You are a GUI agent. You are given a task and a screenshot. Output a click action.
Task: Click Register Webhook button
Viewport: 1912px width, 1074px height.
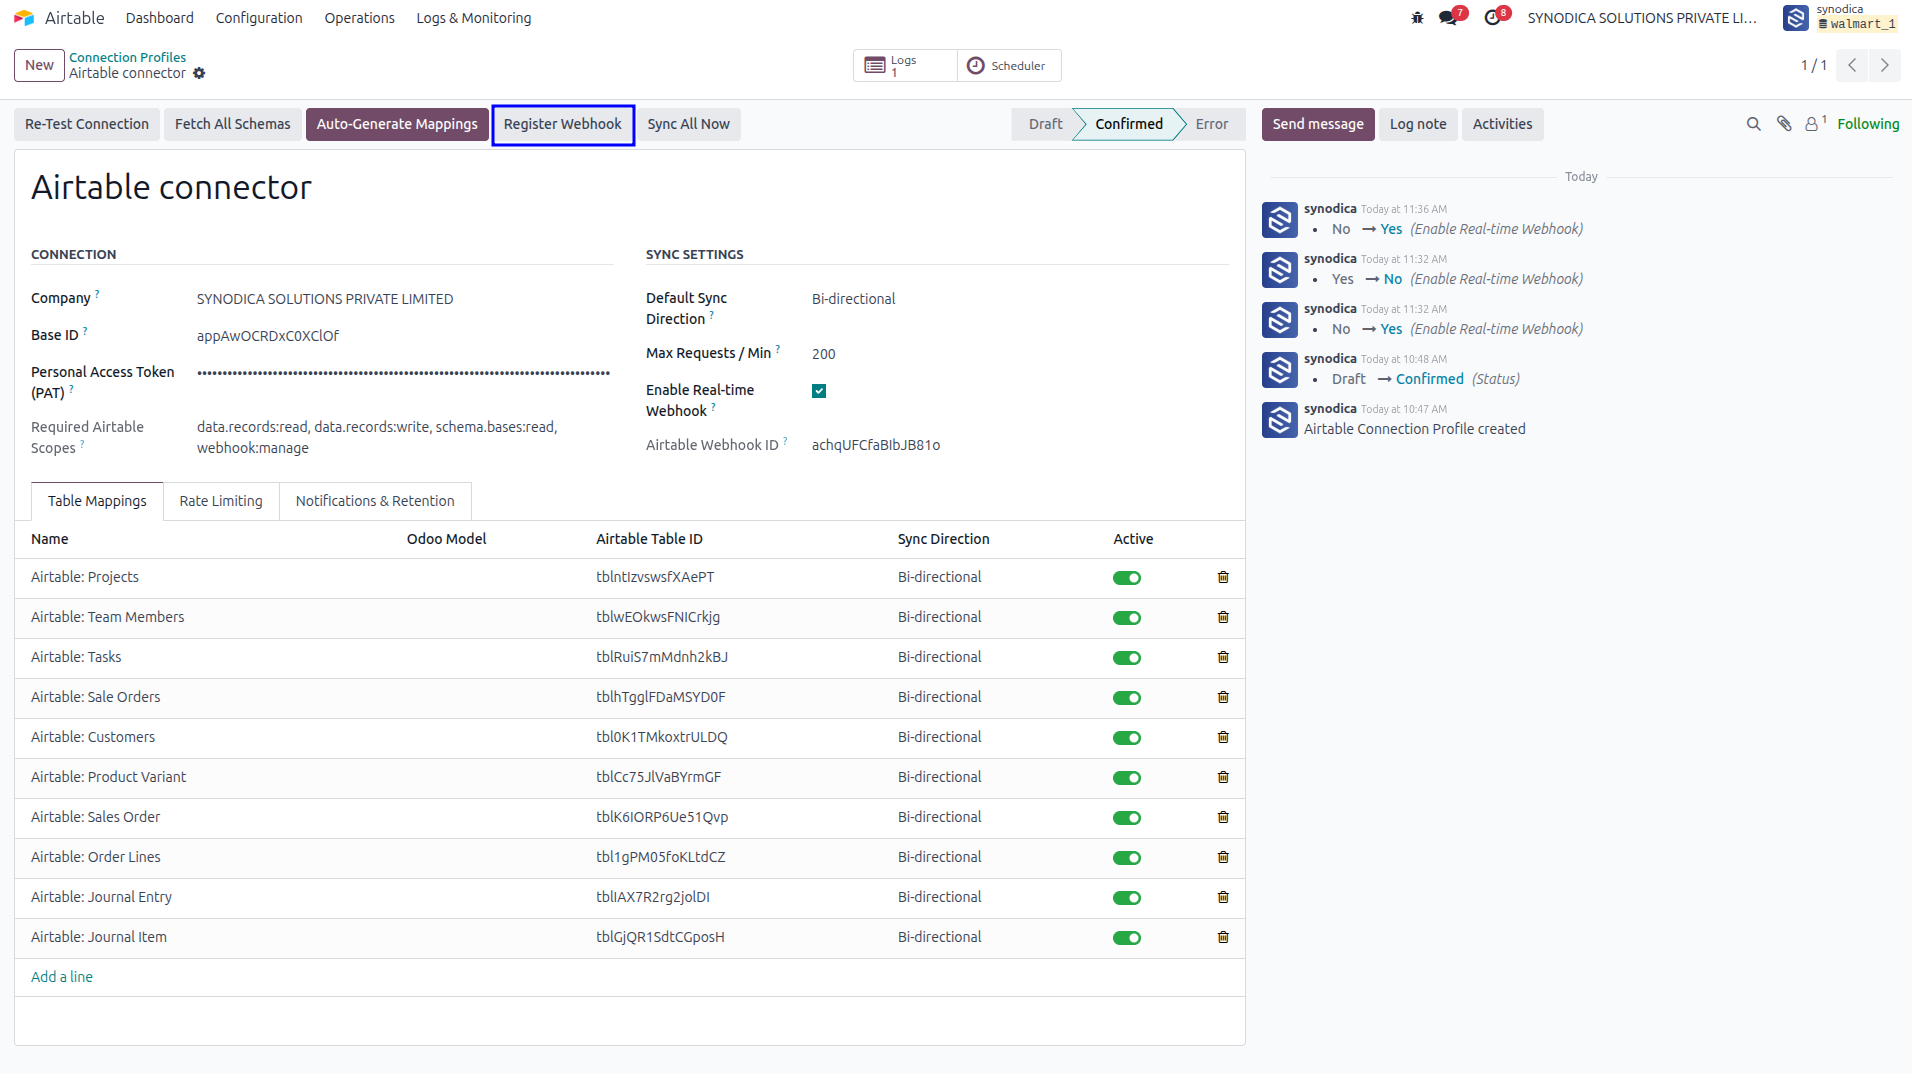point(563,124)
